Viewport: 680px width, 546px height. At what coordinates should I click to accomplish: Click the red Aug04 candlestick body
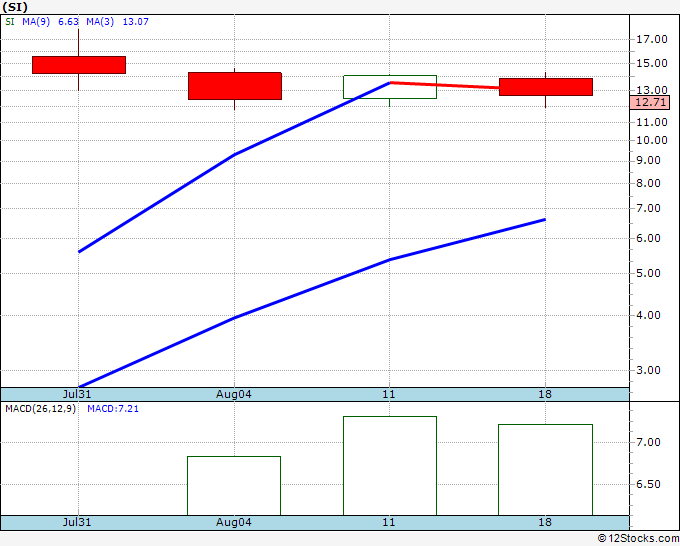tap(235, 86)
